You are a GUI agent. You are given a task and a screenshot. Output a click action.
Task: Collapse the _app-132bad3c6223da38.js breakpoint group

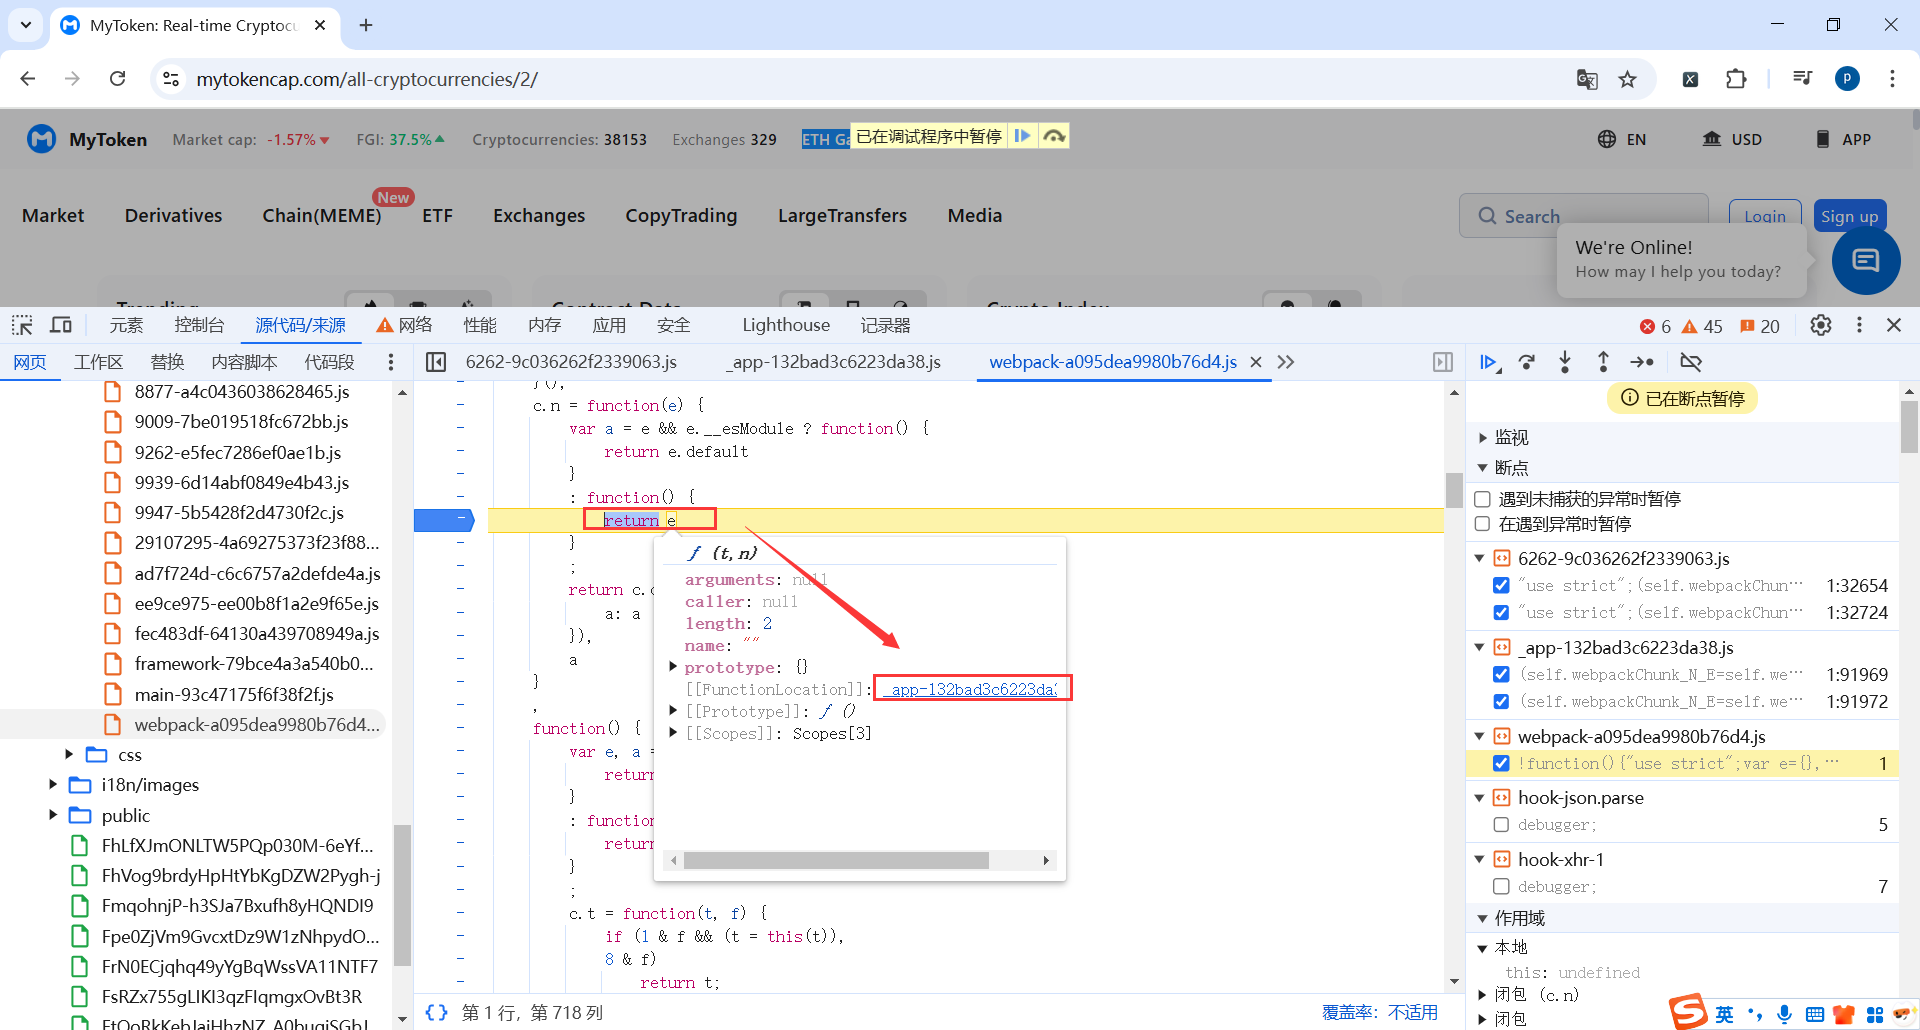click(x=1480, y=648)
